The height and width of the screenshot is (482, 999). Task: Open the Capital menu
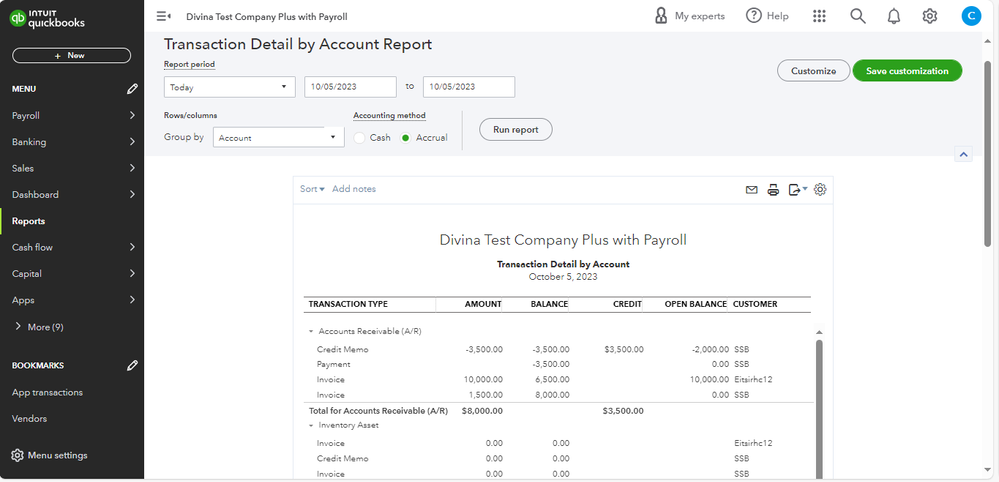pyautogui.click(x=72, y=274)
